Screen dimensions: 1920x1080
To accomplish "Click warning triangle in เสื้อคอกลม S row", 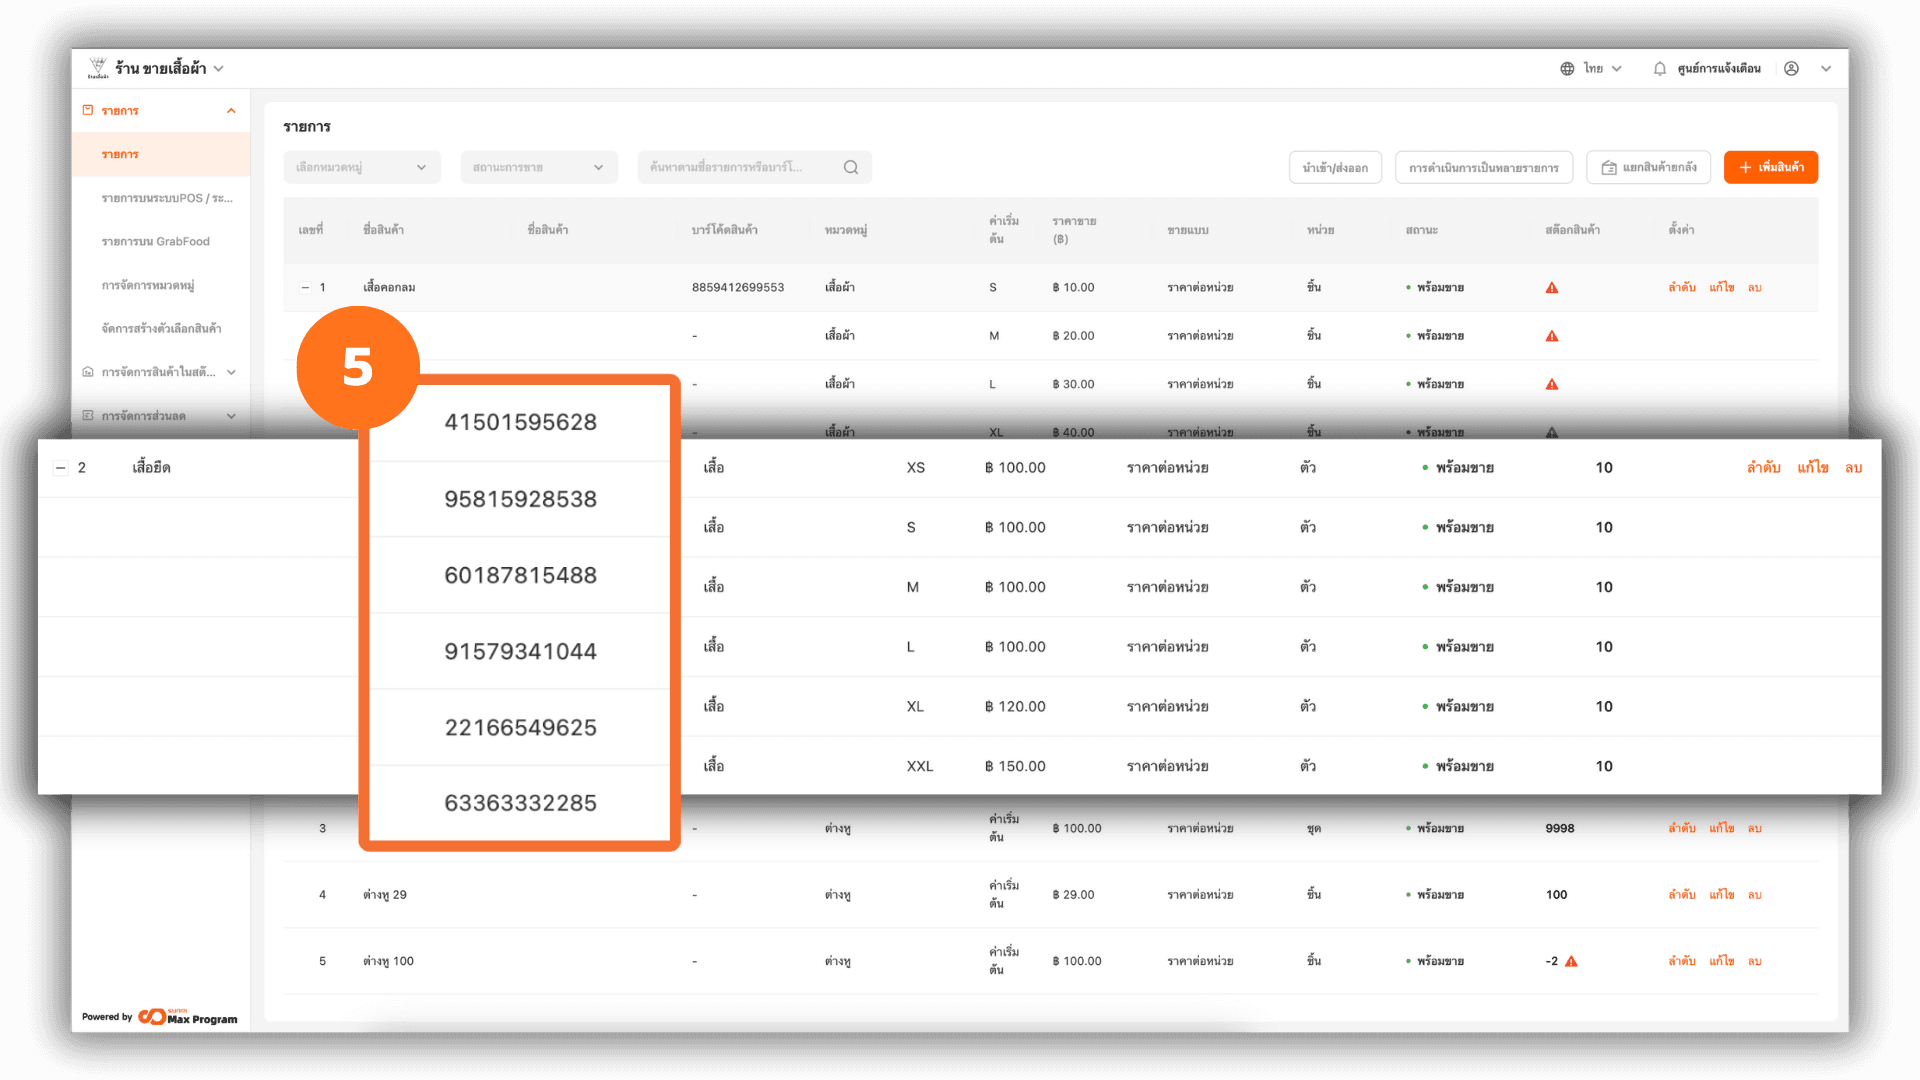I will coord(1552,288).
